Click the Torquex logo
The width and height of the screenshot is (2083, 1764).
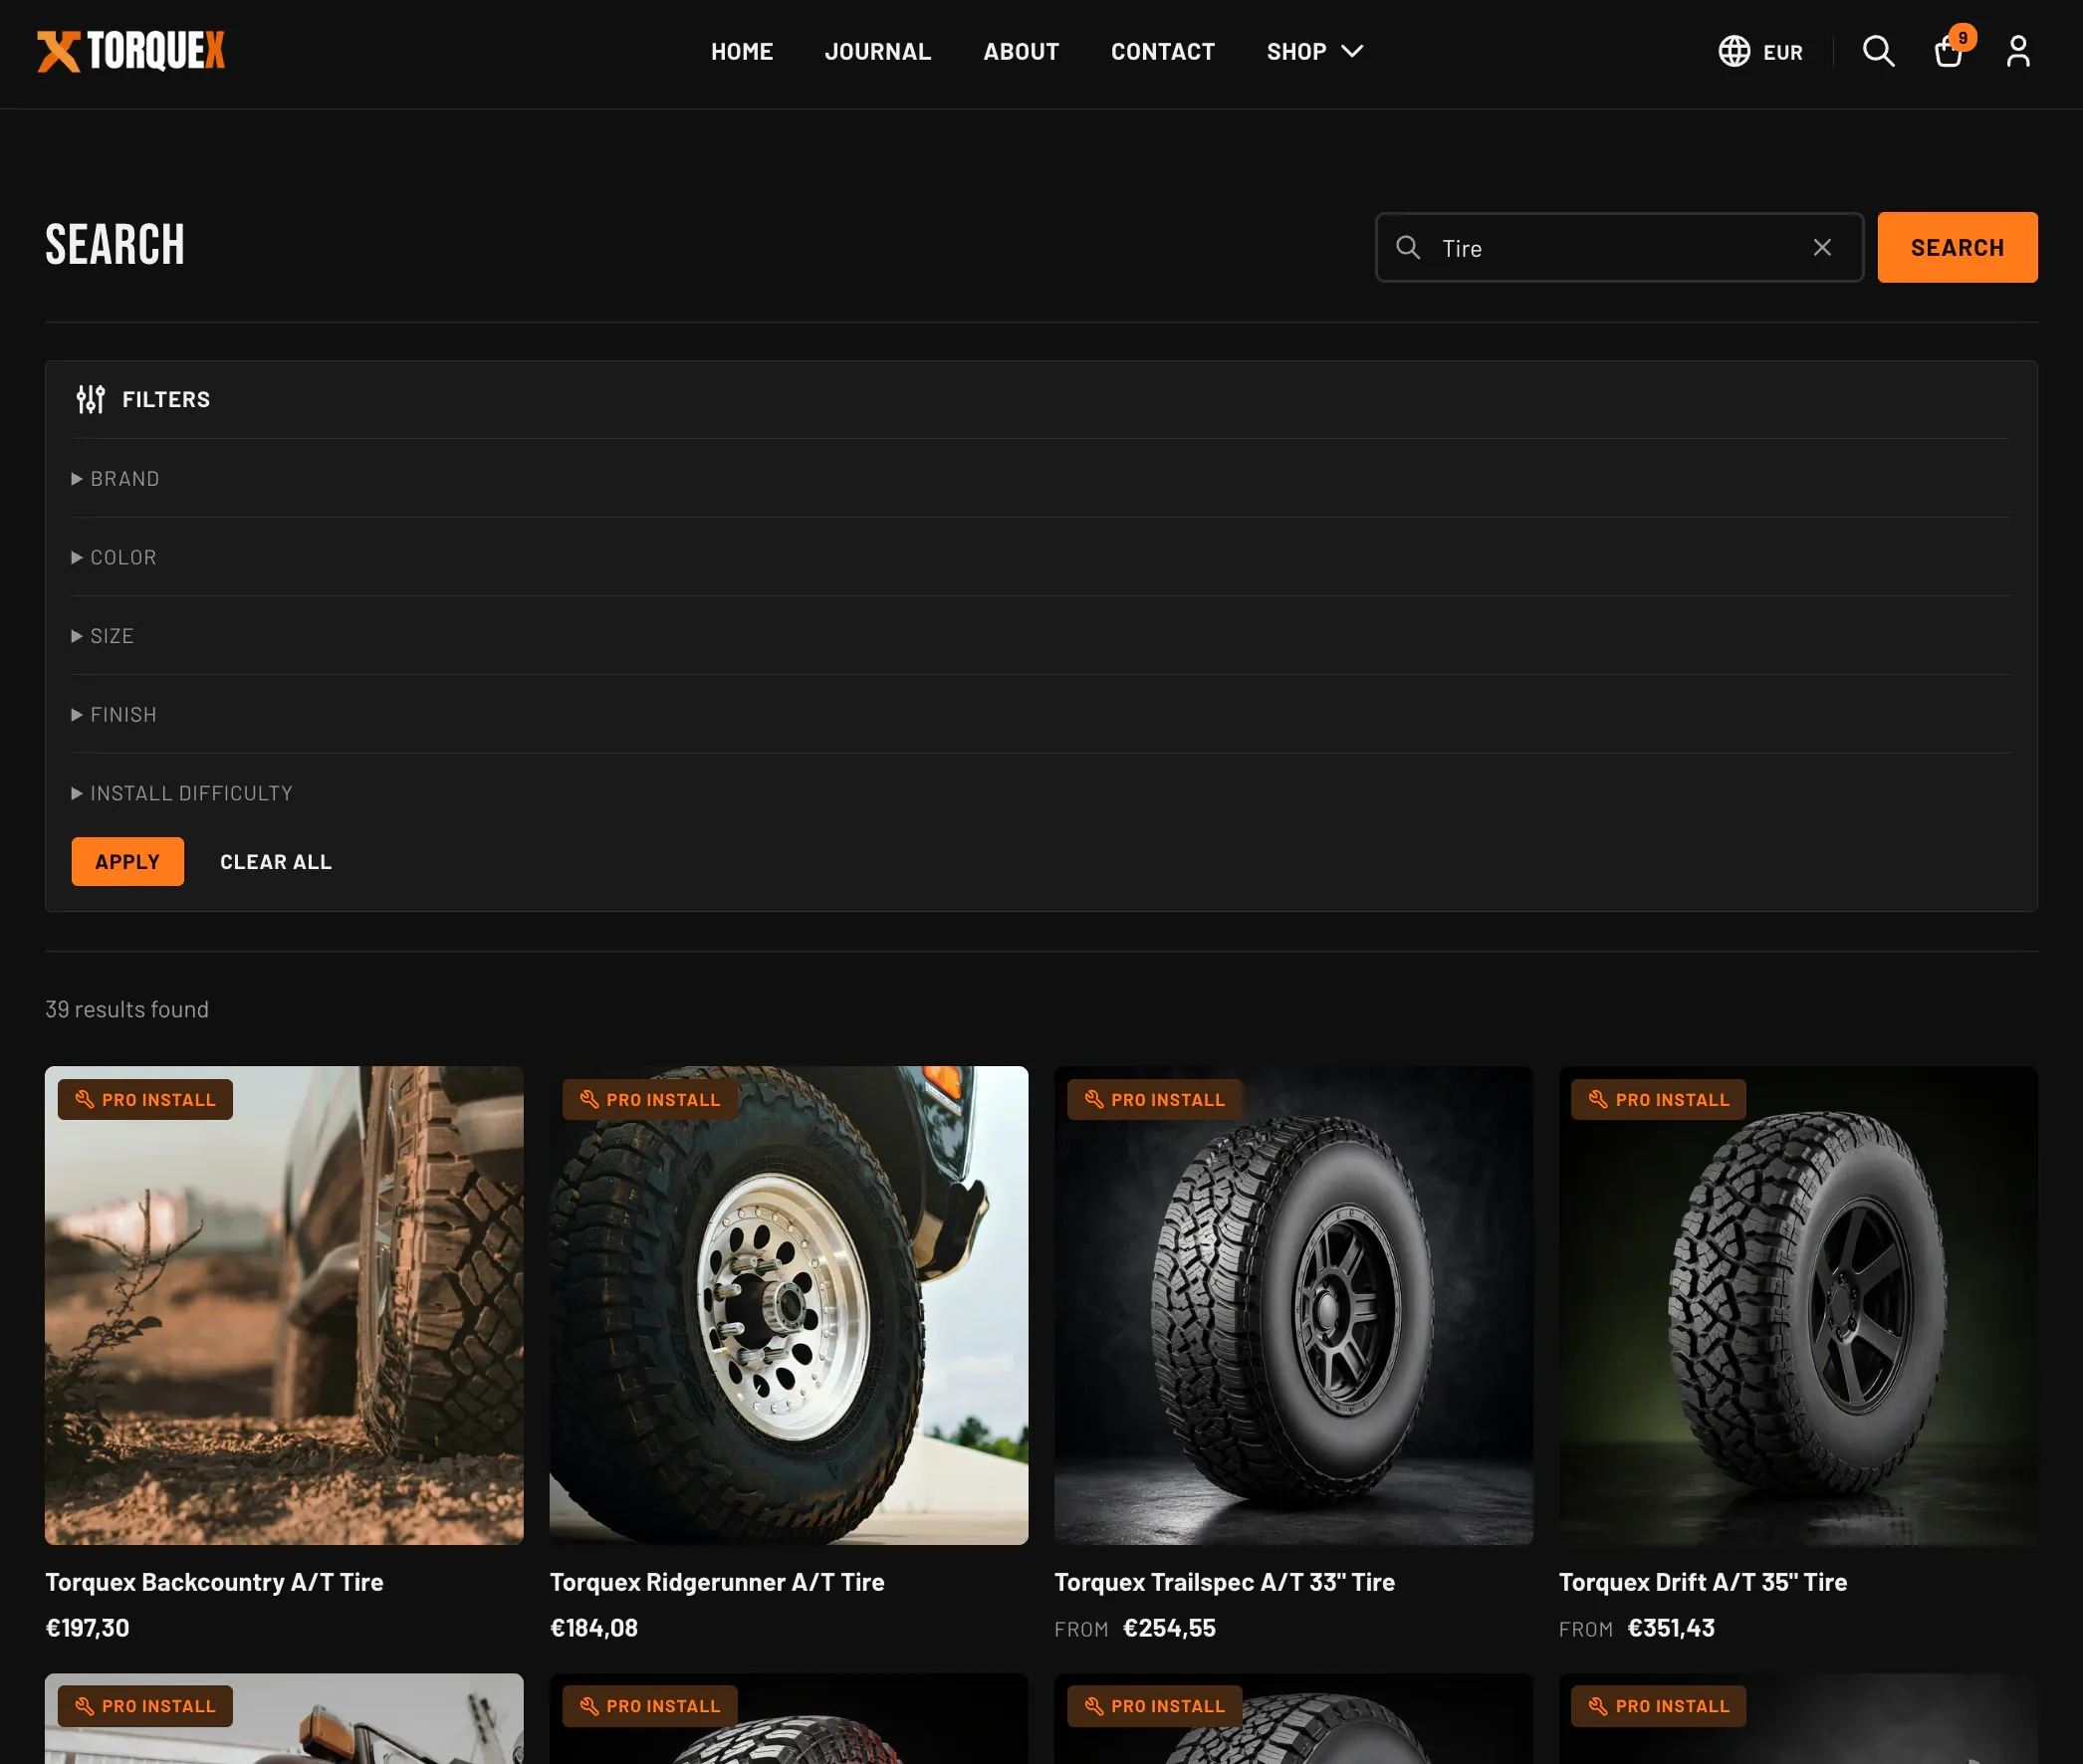pyautogui.click(x=131, y=51)
